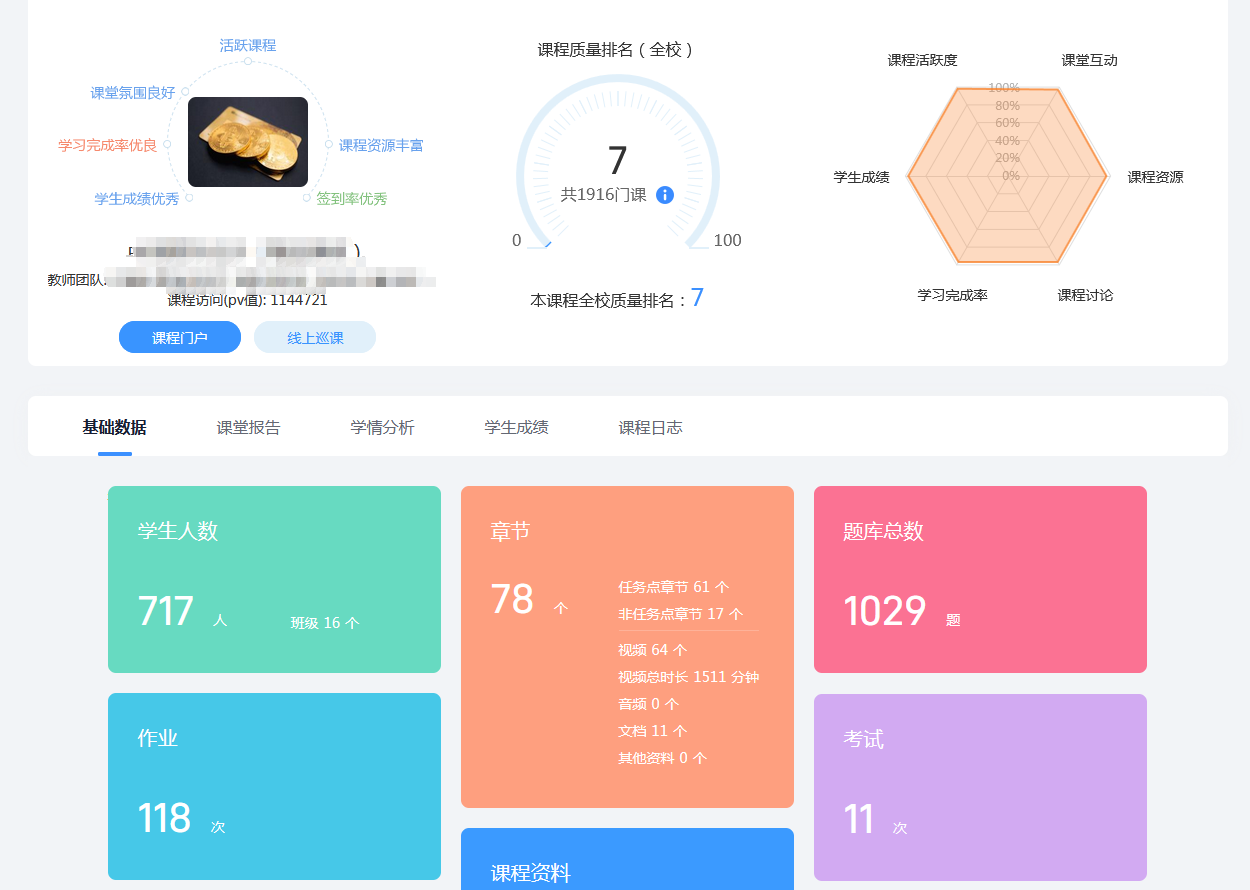The height and width of the screenshot is (890, 1250).
Task: Open the course cover thumbnail with gold coins
Action: coord(248,142)
